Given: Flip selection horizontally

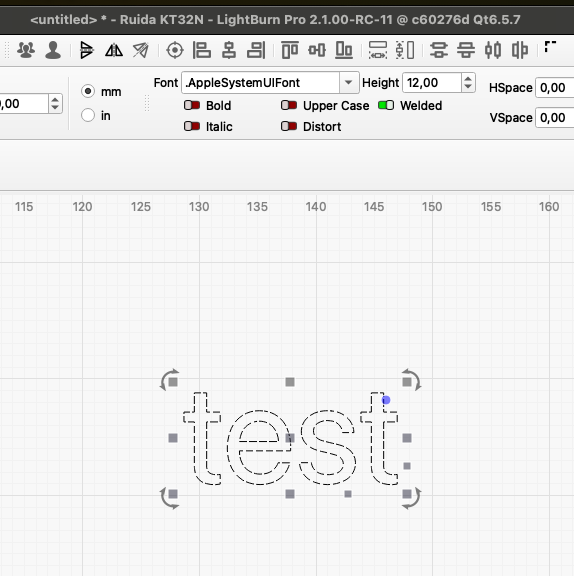Looking at the screenshot, I should pos(114,50).
